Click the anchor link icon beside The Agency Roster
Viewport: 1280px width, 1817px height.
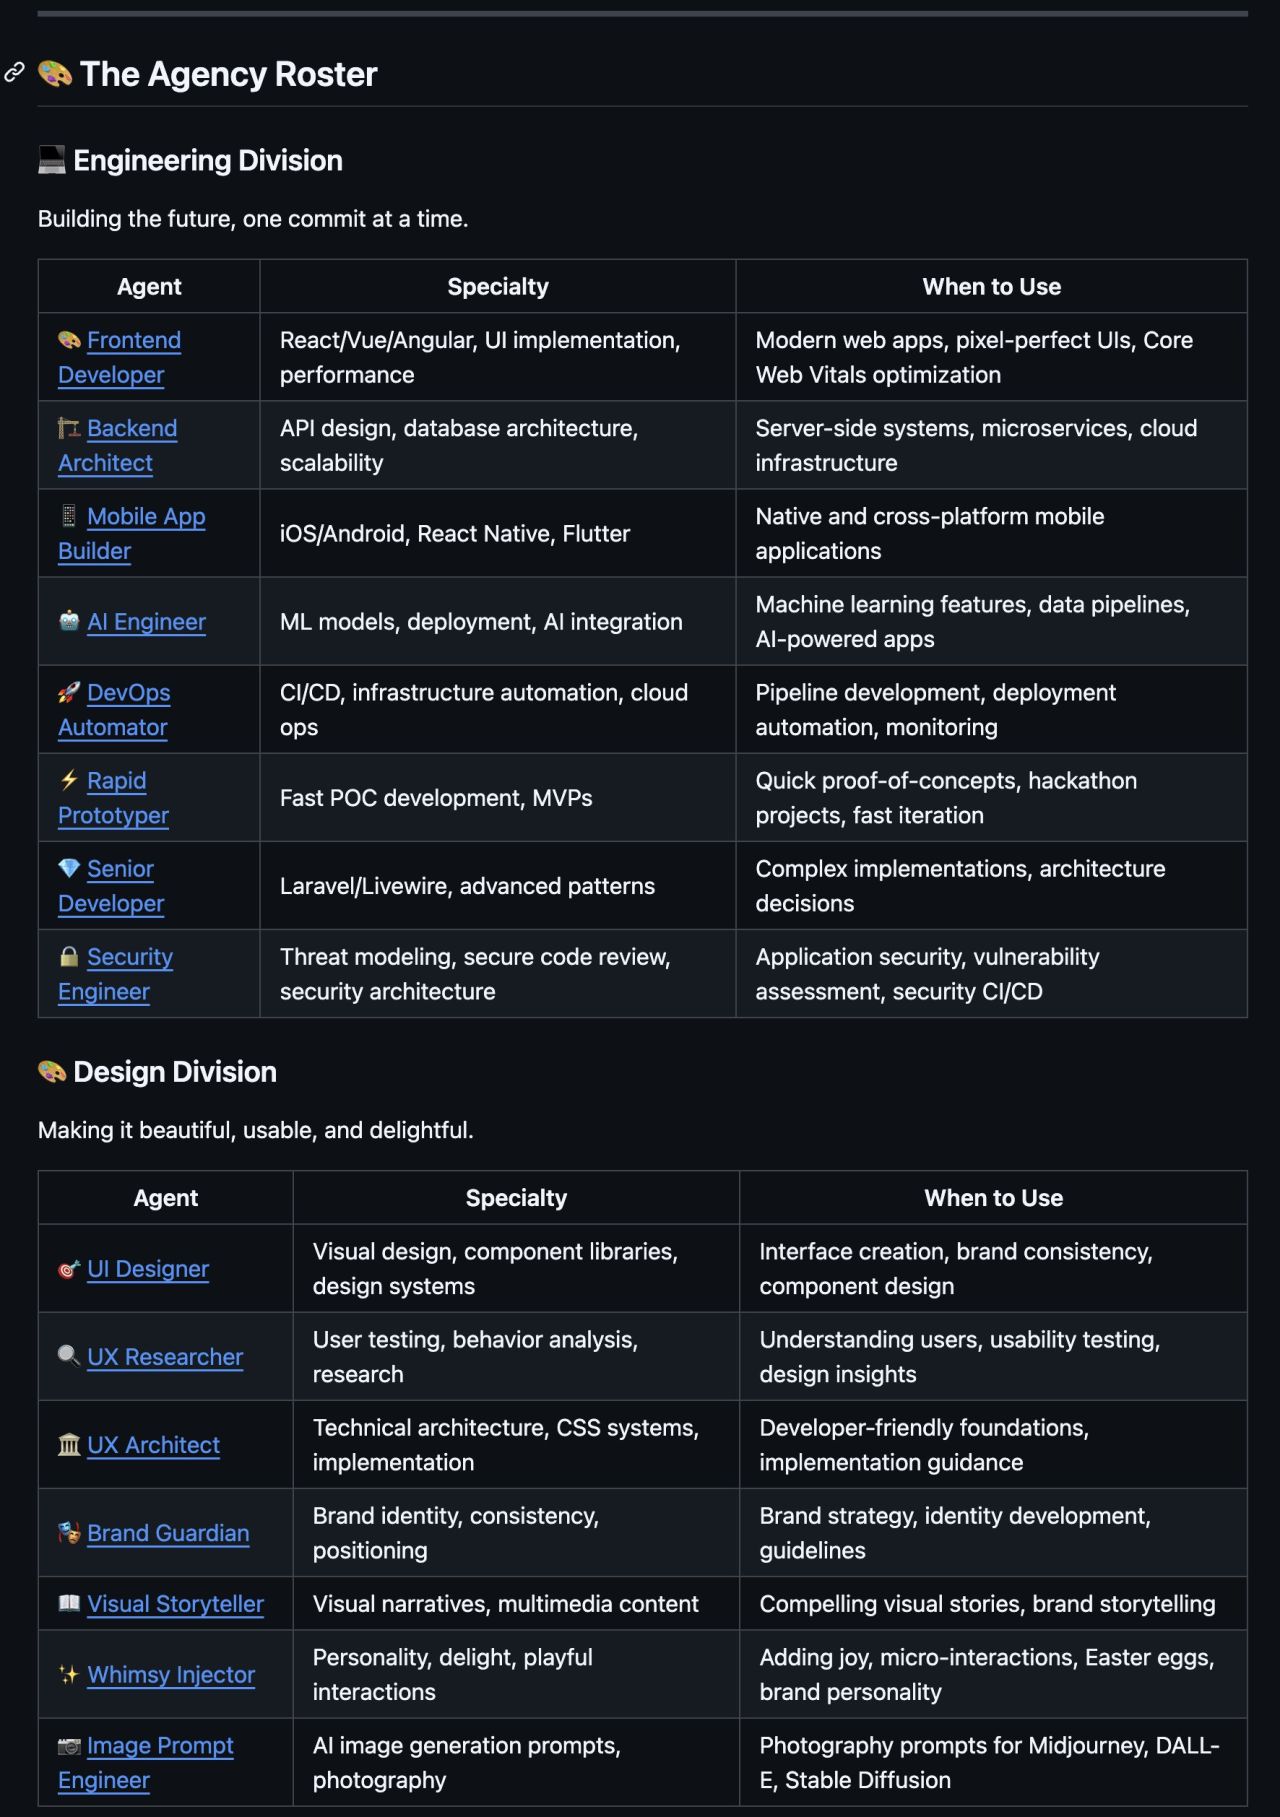click(14, 72)
